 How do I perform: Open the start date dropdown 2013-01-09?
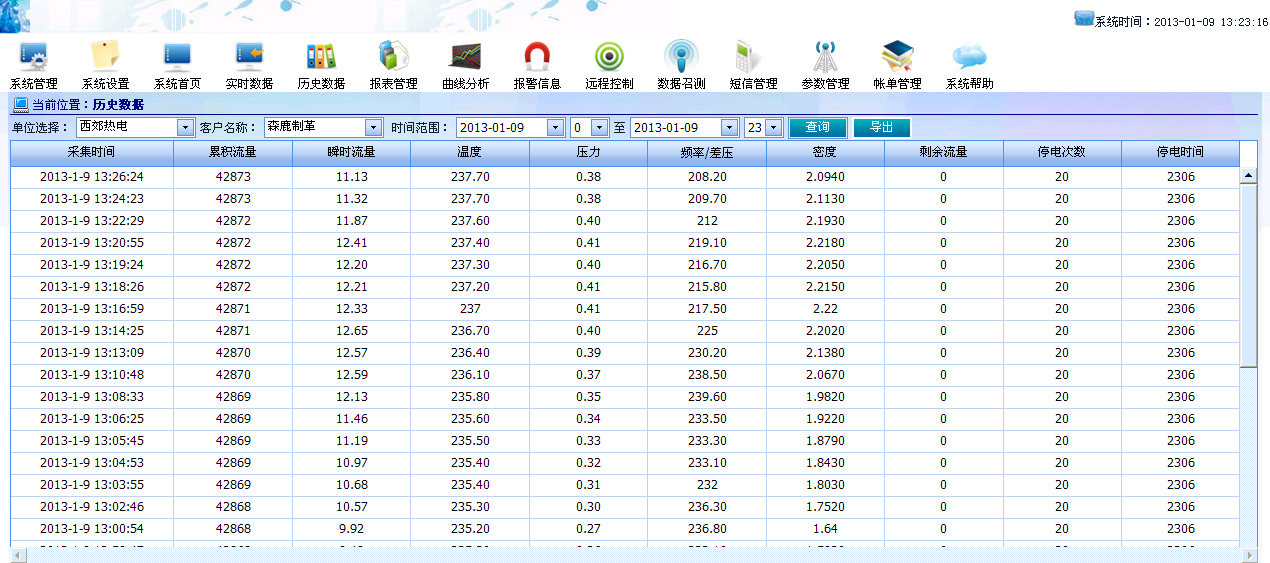pyautogui.click(x=555, y=128)
